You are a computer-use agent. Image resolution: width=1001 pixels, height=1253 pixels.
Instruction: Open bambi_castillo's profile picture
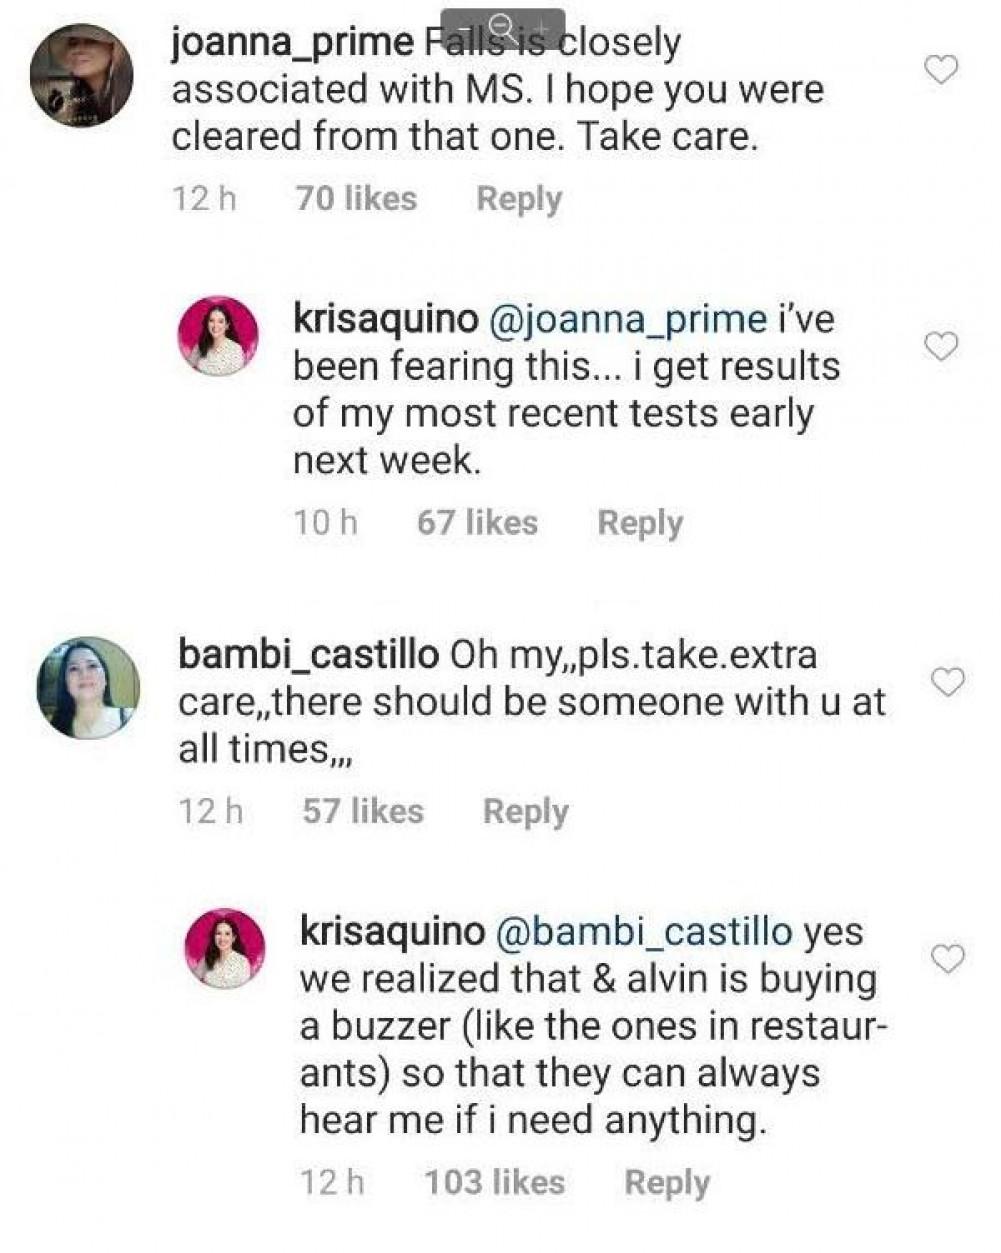click(x=87, y=688)
